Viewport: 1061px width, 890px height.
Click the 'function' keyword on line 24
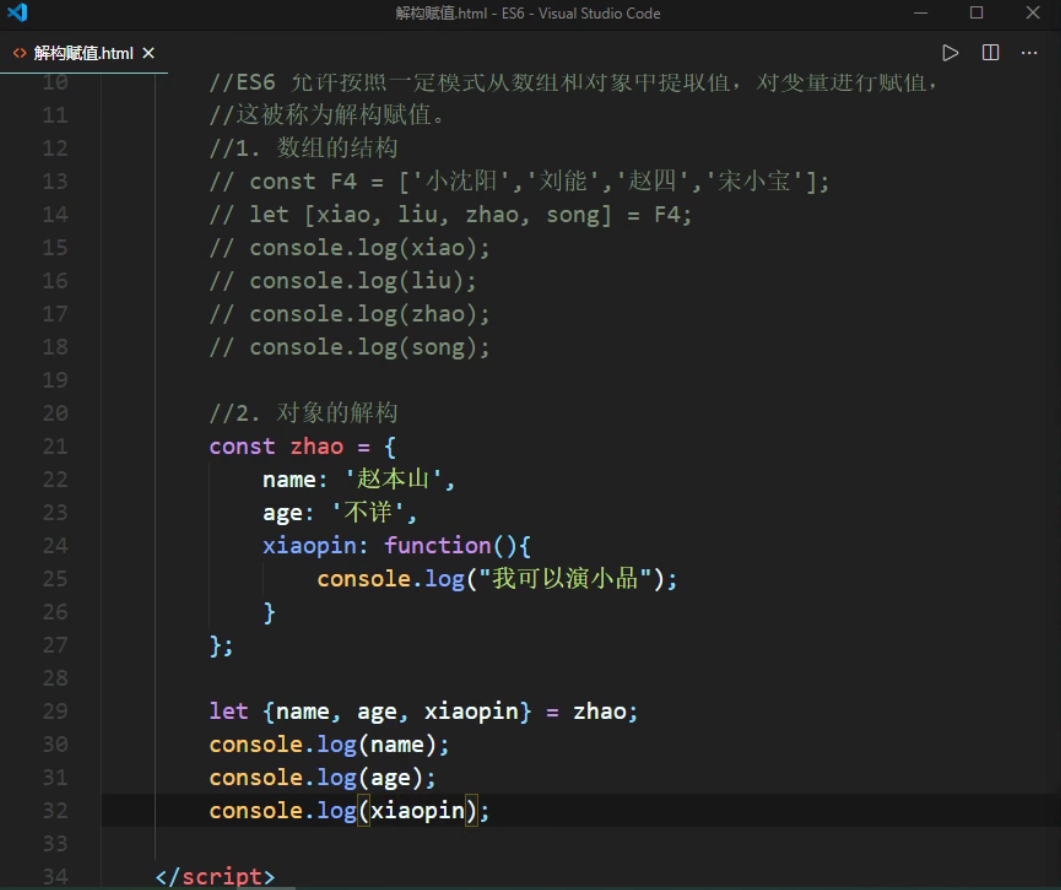pos(438,546)
